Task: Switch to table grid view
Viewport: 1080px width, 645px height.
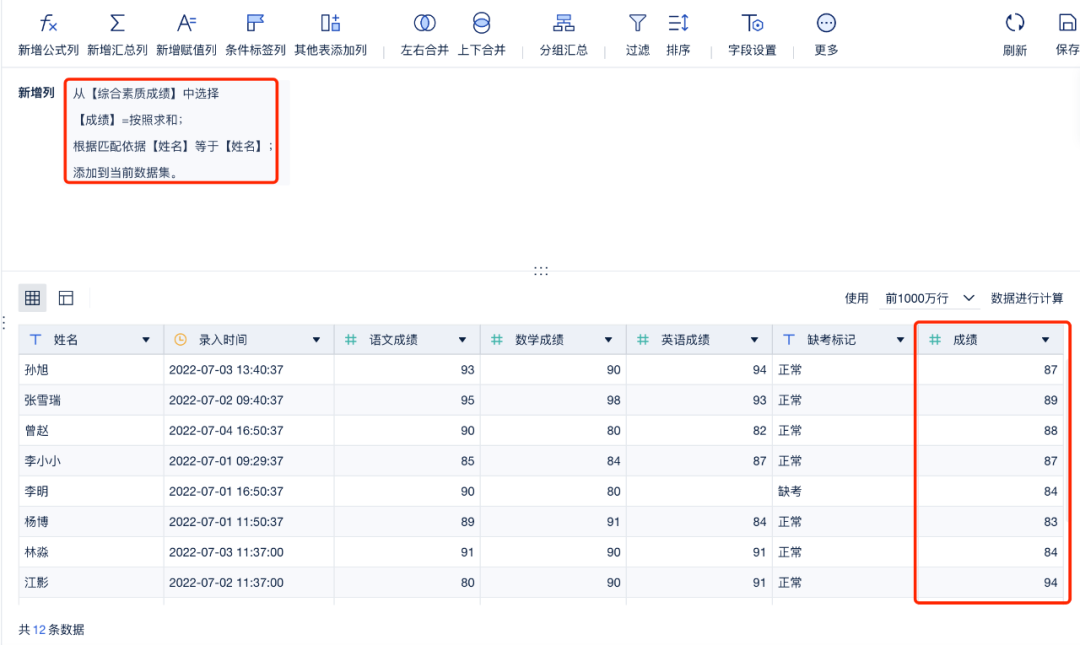Action: [x=32, y=298]
